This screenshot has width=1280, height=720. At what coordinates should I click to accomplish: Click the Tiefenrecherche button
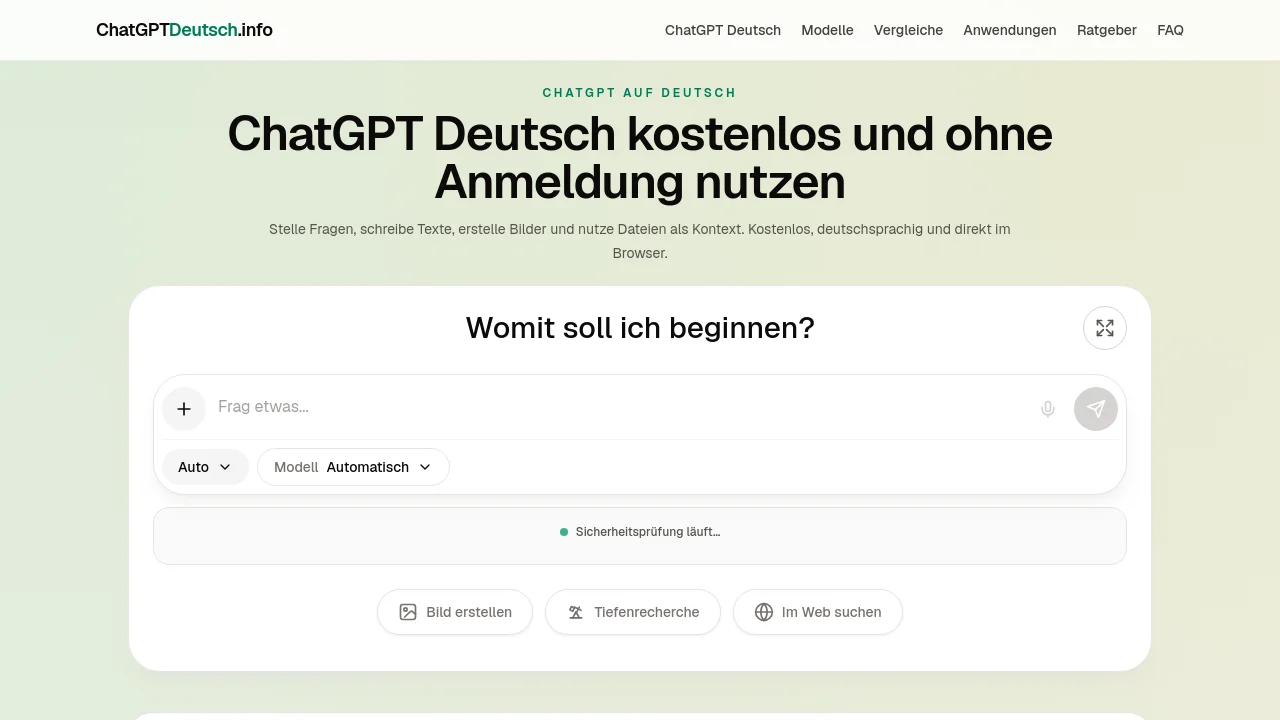click(633, 612)
